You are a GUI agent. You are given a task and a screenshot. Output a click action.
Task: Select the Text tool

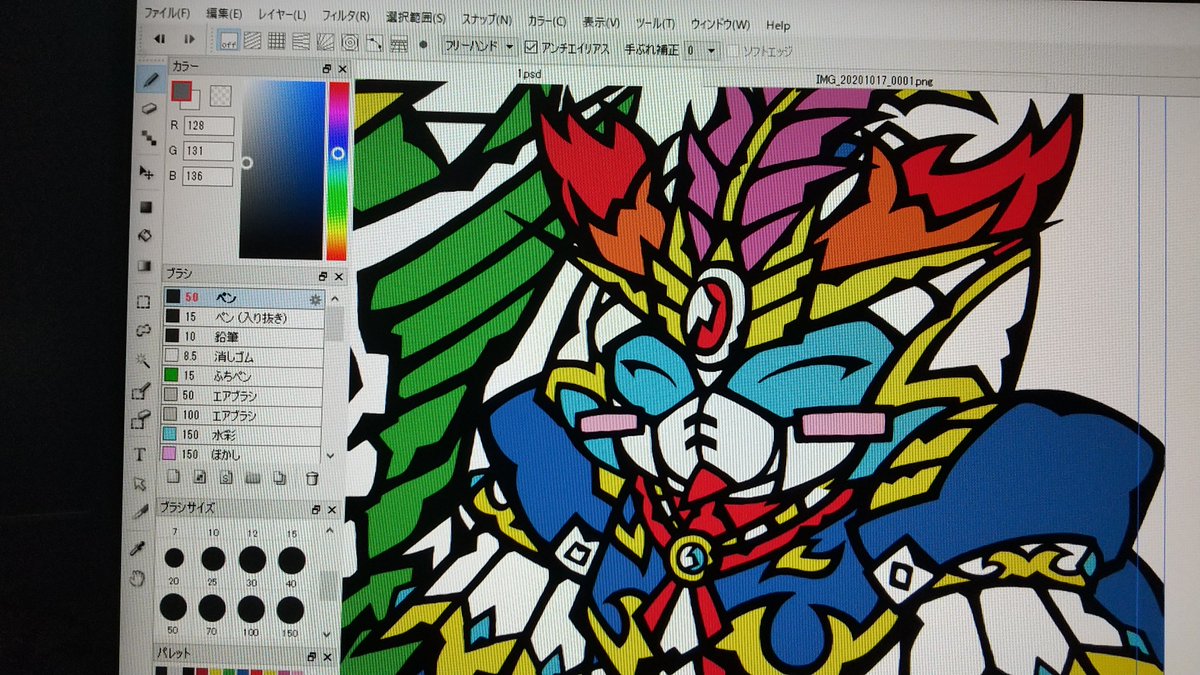(140, 453)
